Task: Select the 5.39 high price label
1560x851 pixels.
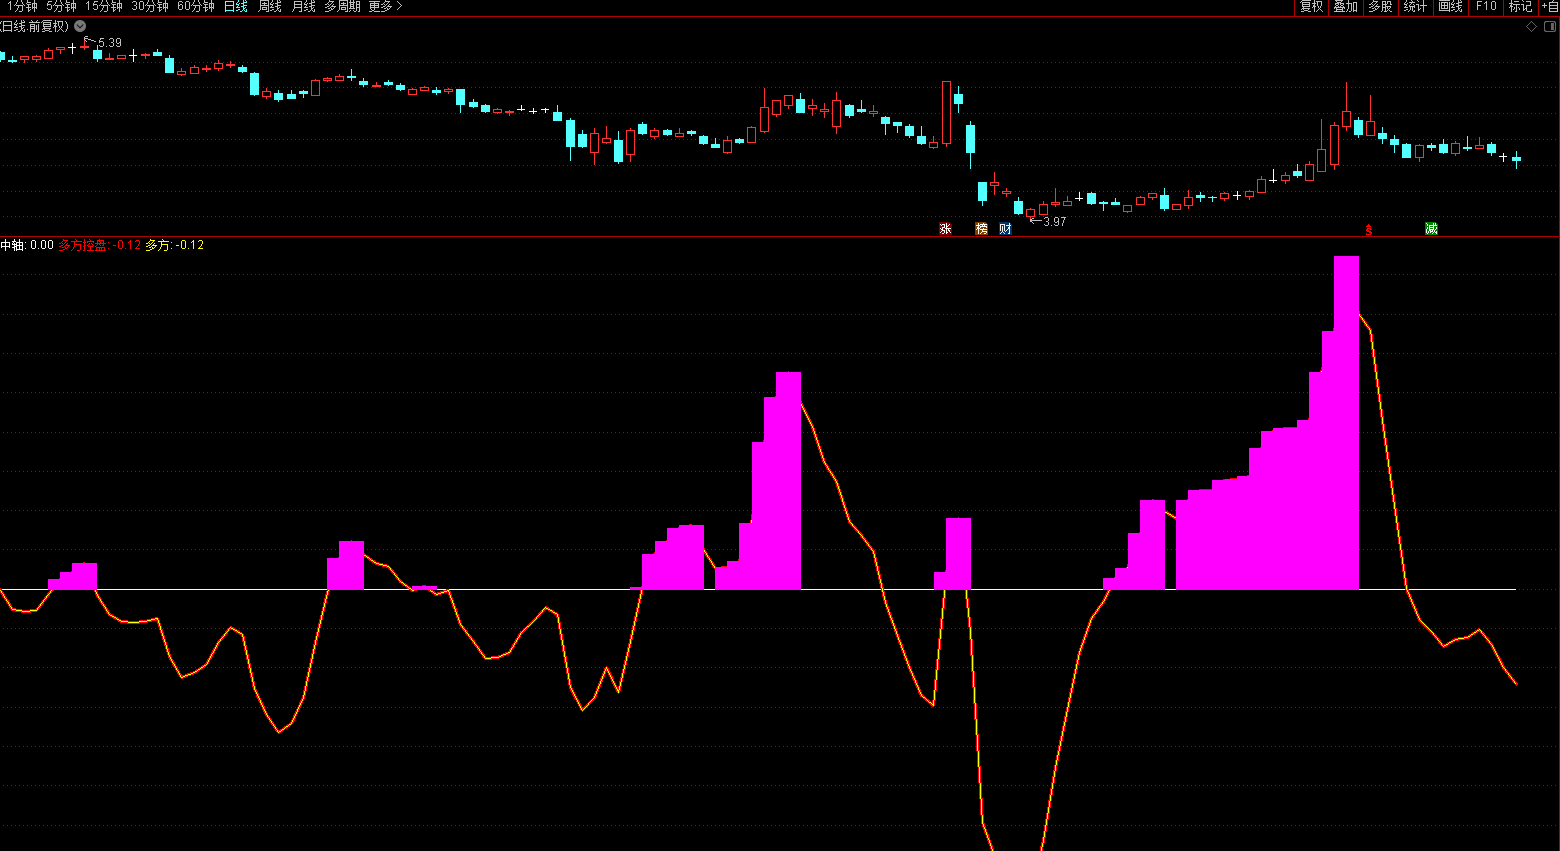Action: (x=109, y=43)
